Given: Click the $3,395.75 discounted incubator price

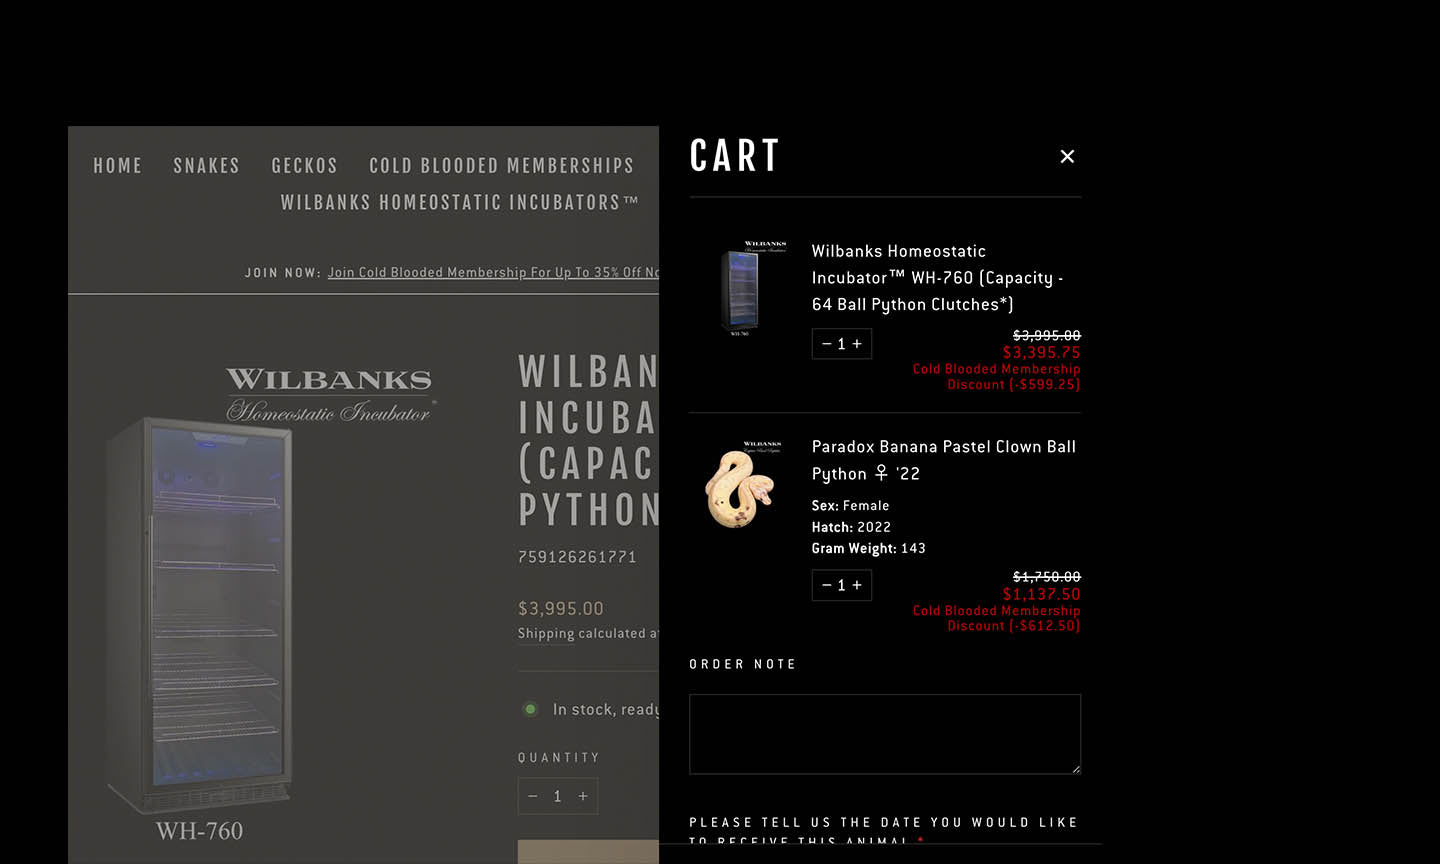Looking at the screenshot, I should tap(1041, 352).
